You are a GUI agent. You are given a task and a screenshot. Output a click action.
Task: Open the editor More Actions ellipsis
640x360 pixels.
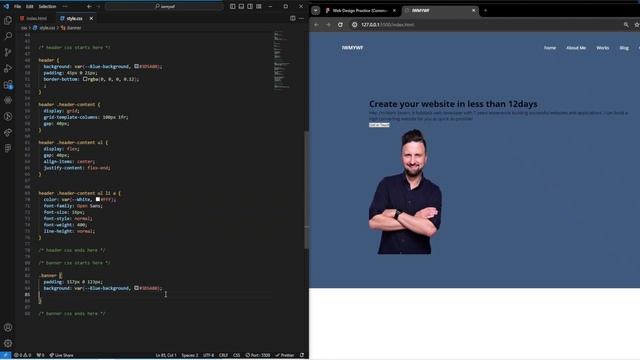[x=301, y=18]
